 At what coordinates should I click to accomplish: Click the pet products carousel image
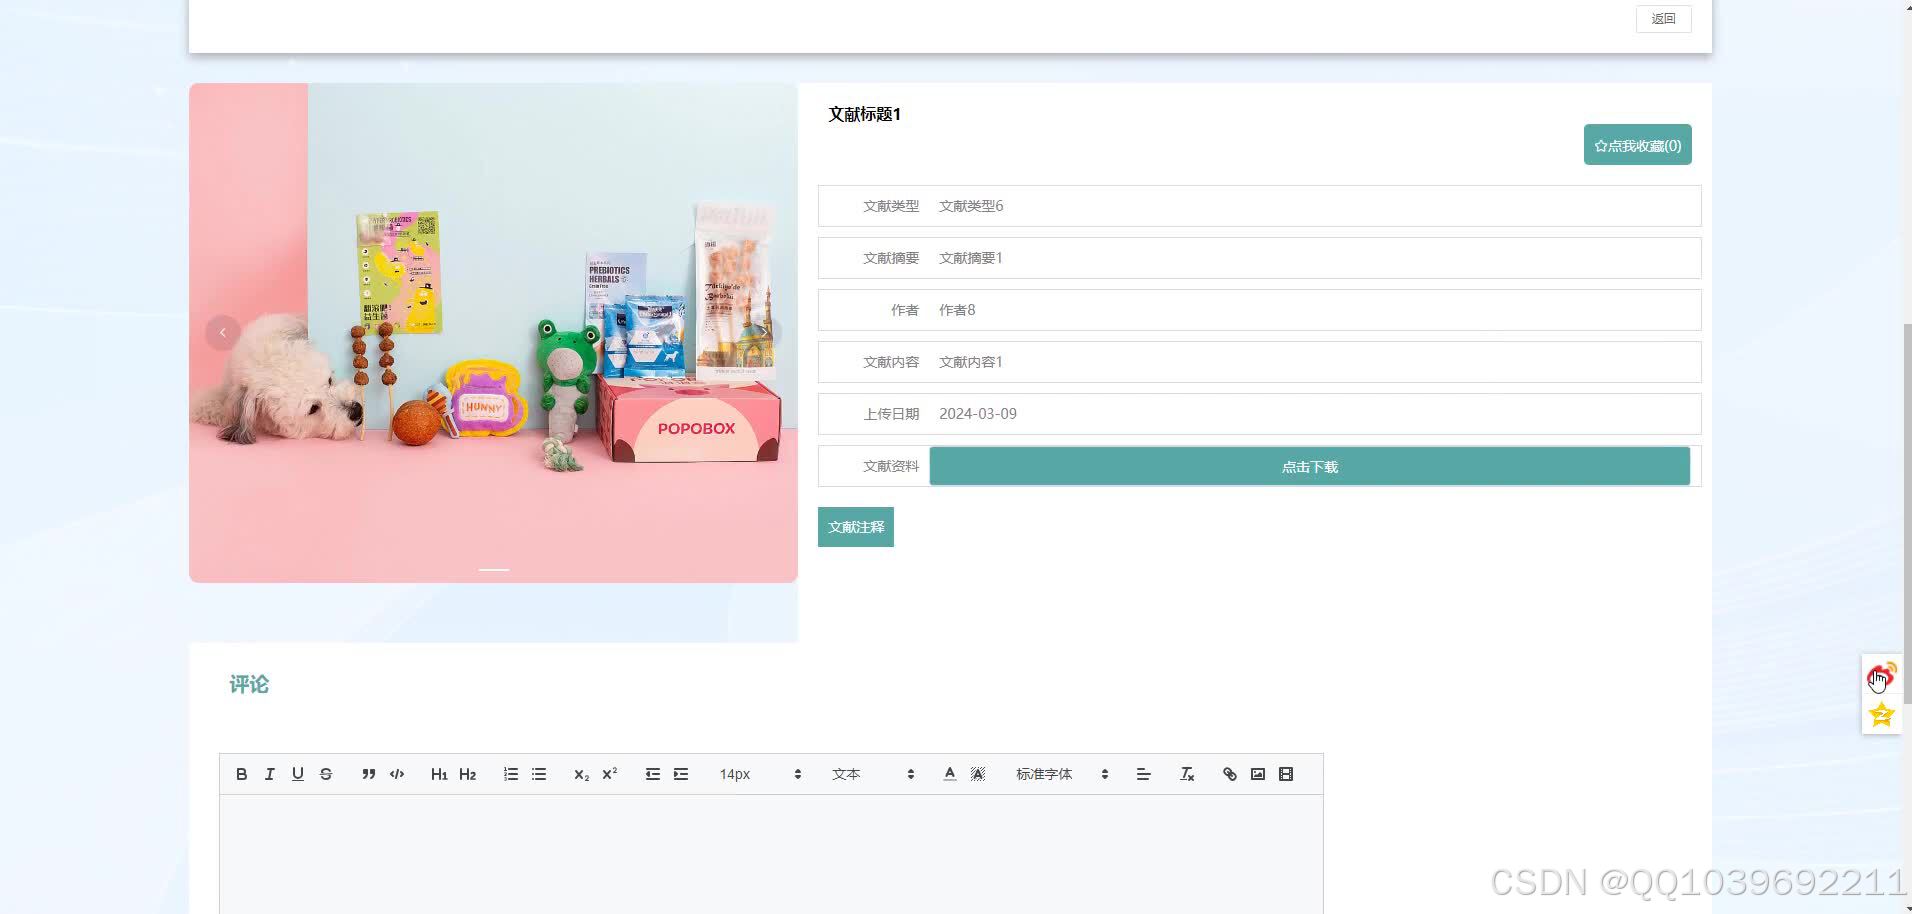493,333
